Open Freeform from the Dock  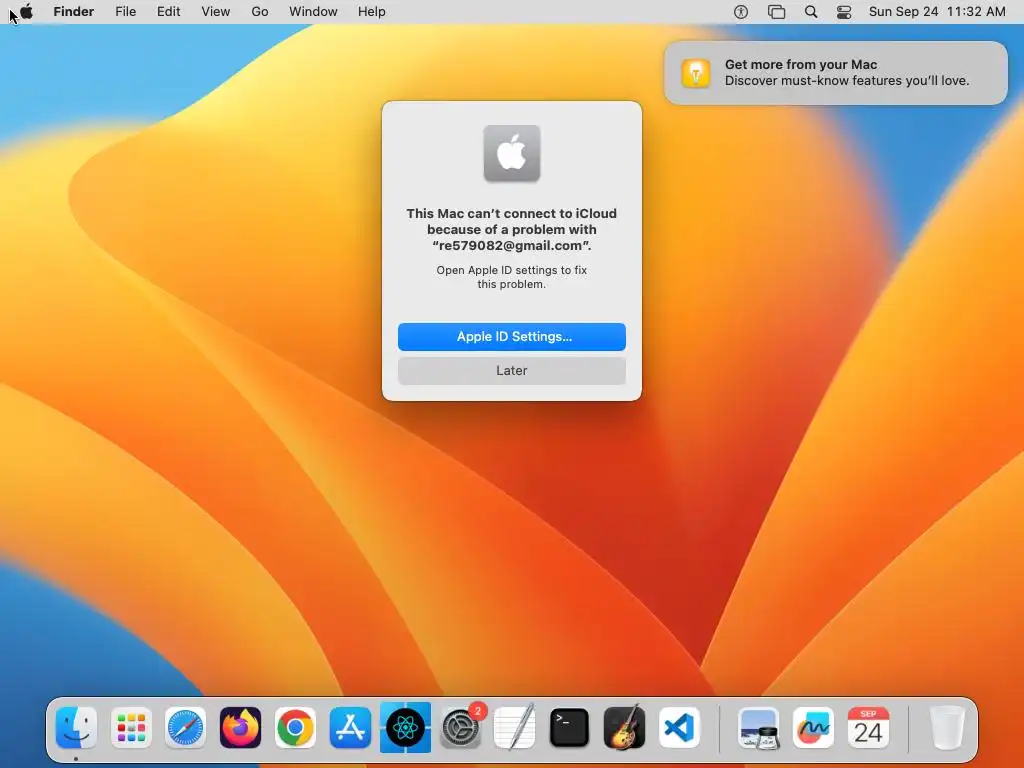pyautogui.click(x=813, y=727)
